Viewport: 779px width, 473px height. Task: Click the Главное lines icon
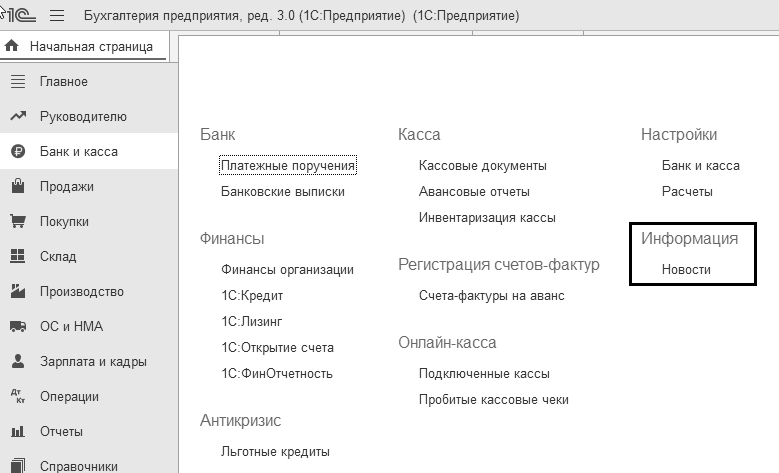tap(18, 81)
